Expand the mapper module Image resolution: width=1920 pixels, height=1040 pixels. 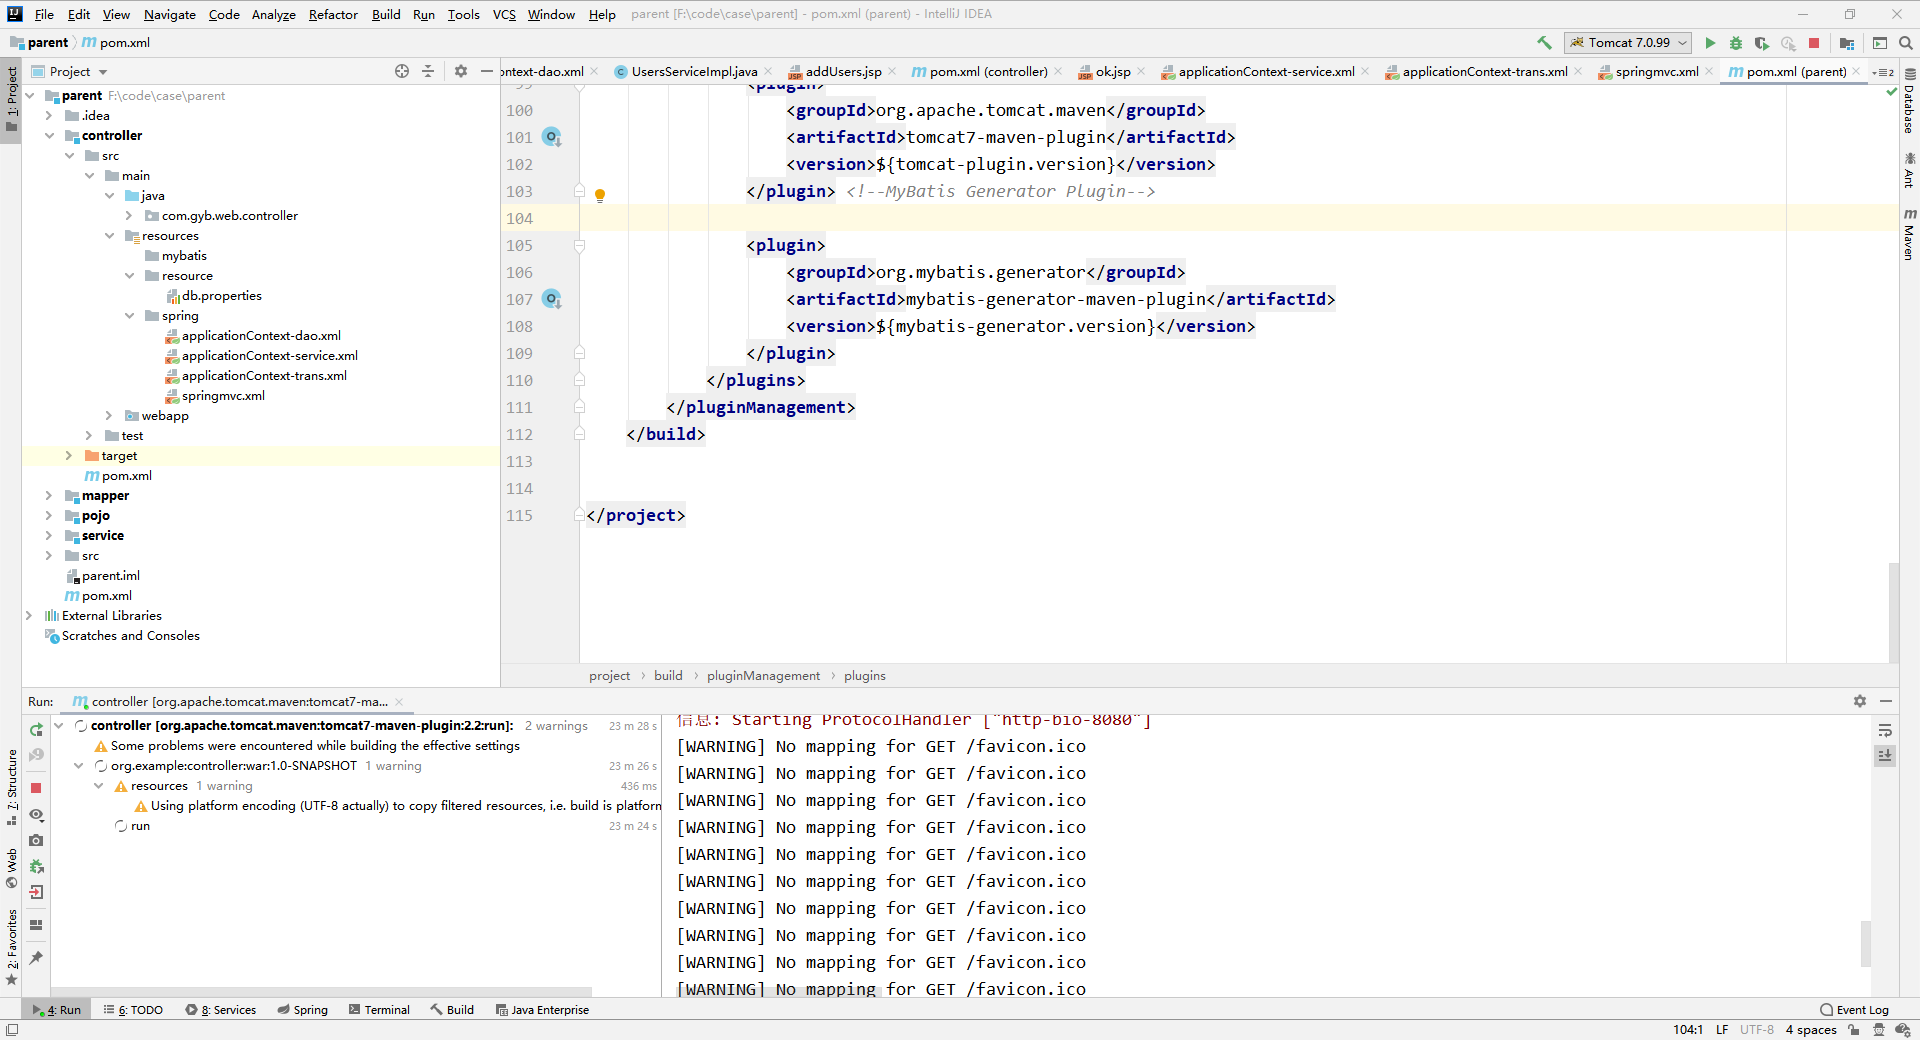(x=49, y=496)
